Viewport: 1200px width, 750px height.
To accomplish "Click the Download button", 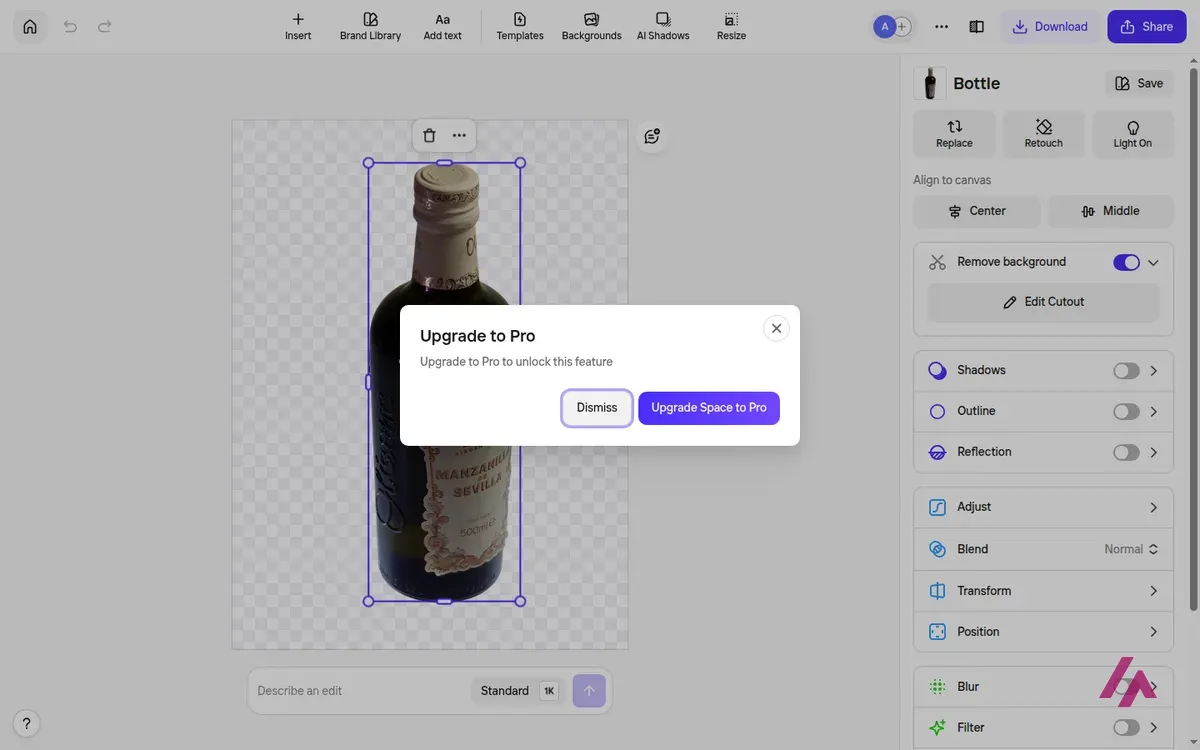I will pos(1050,27).
